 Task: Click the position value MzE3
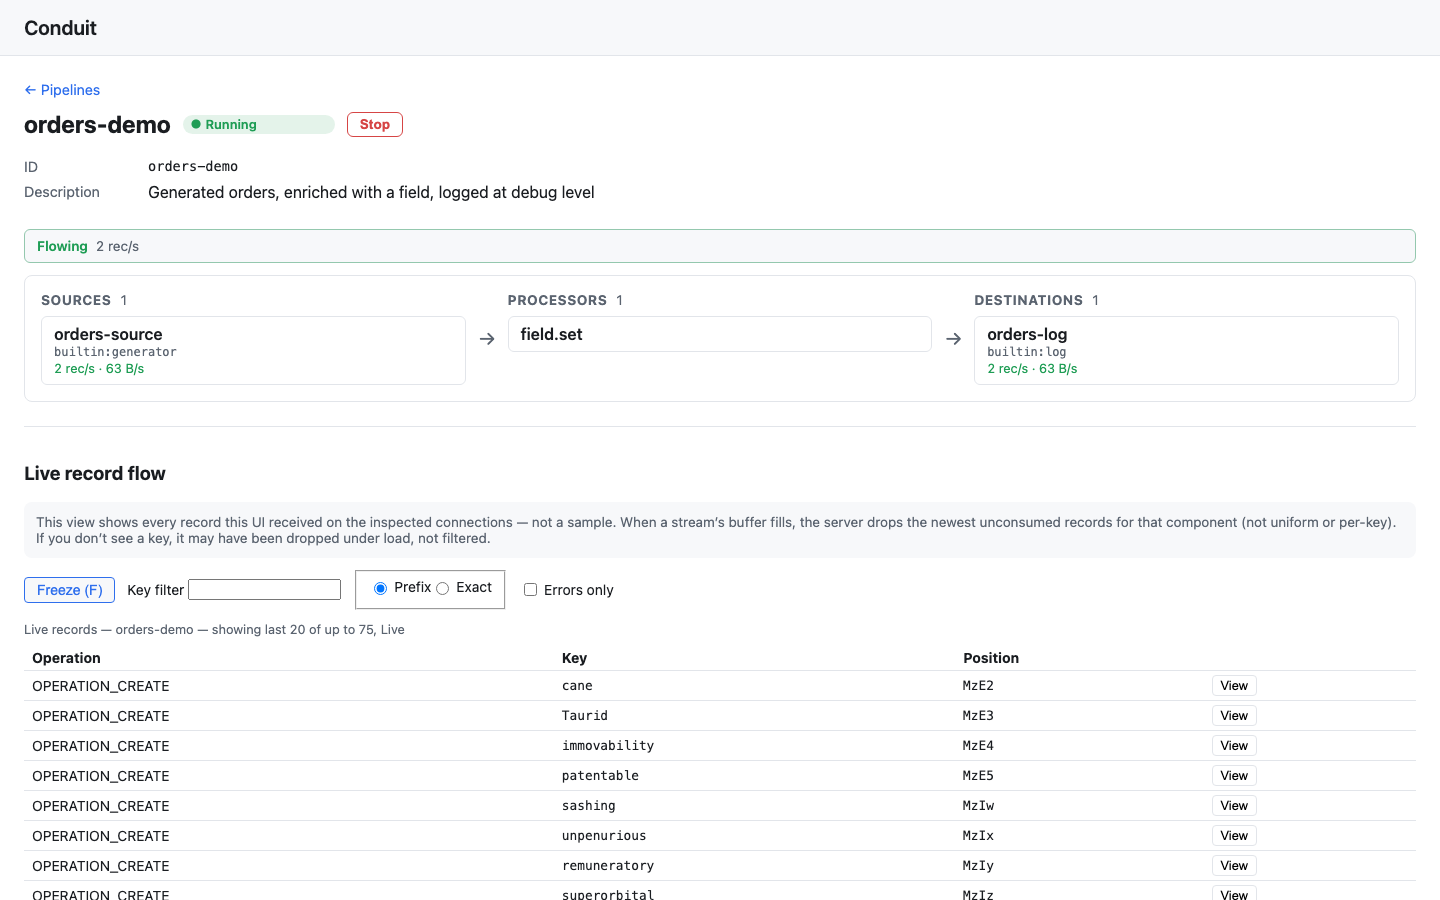(x=978, y=716)
